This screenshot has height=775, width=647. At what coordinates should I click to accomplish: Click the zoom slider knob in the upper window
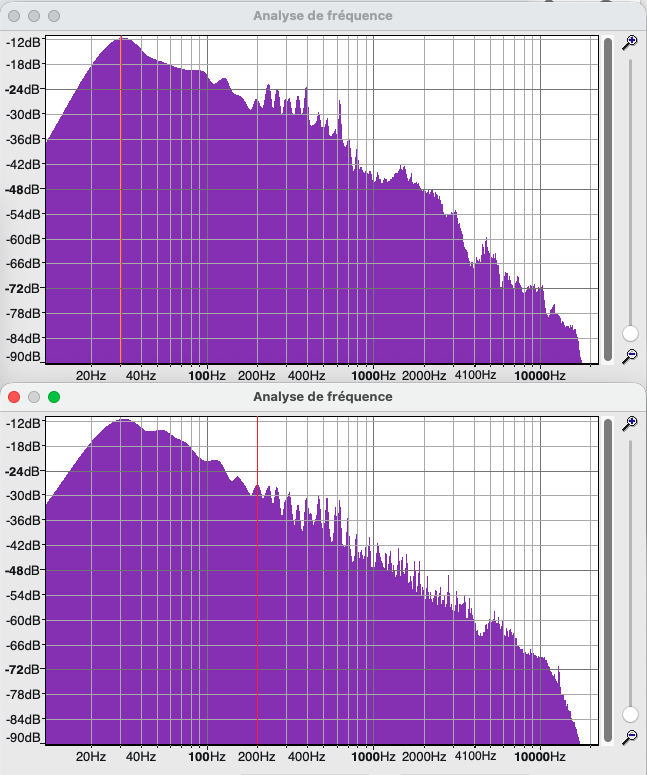coord(630,333)
